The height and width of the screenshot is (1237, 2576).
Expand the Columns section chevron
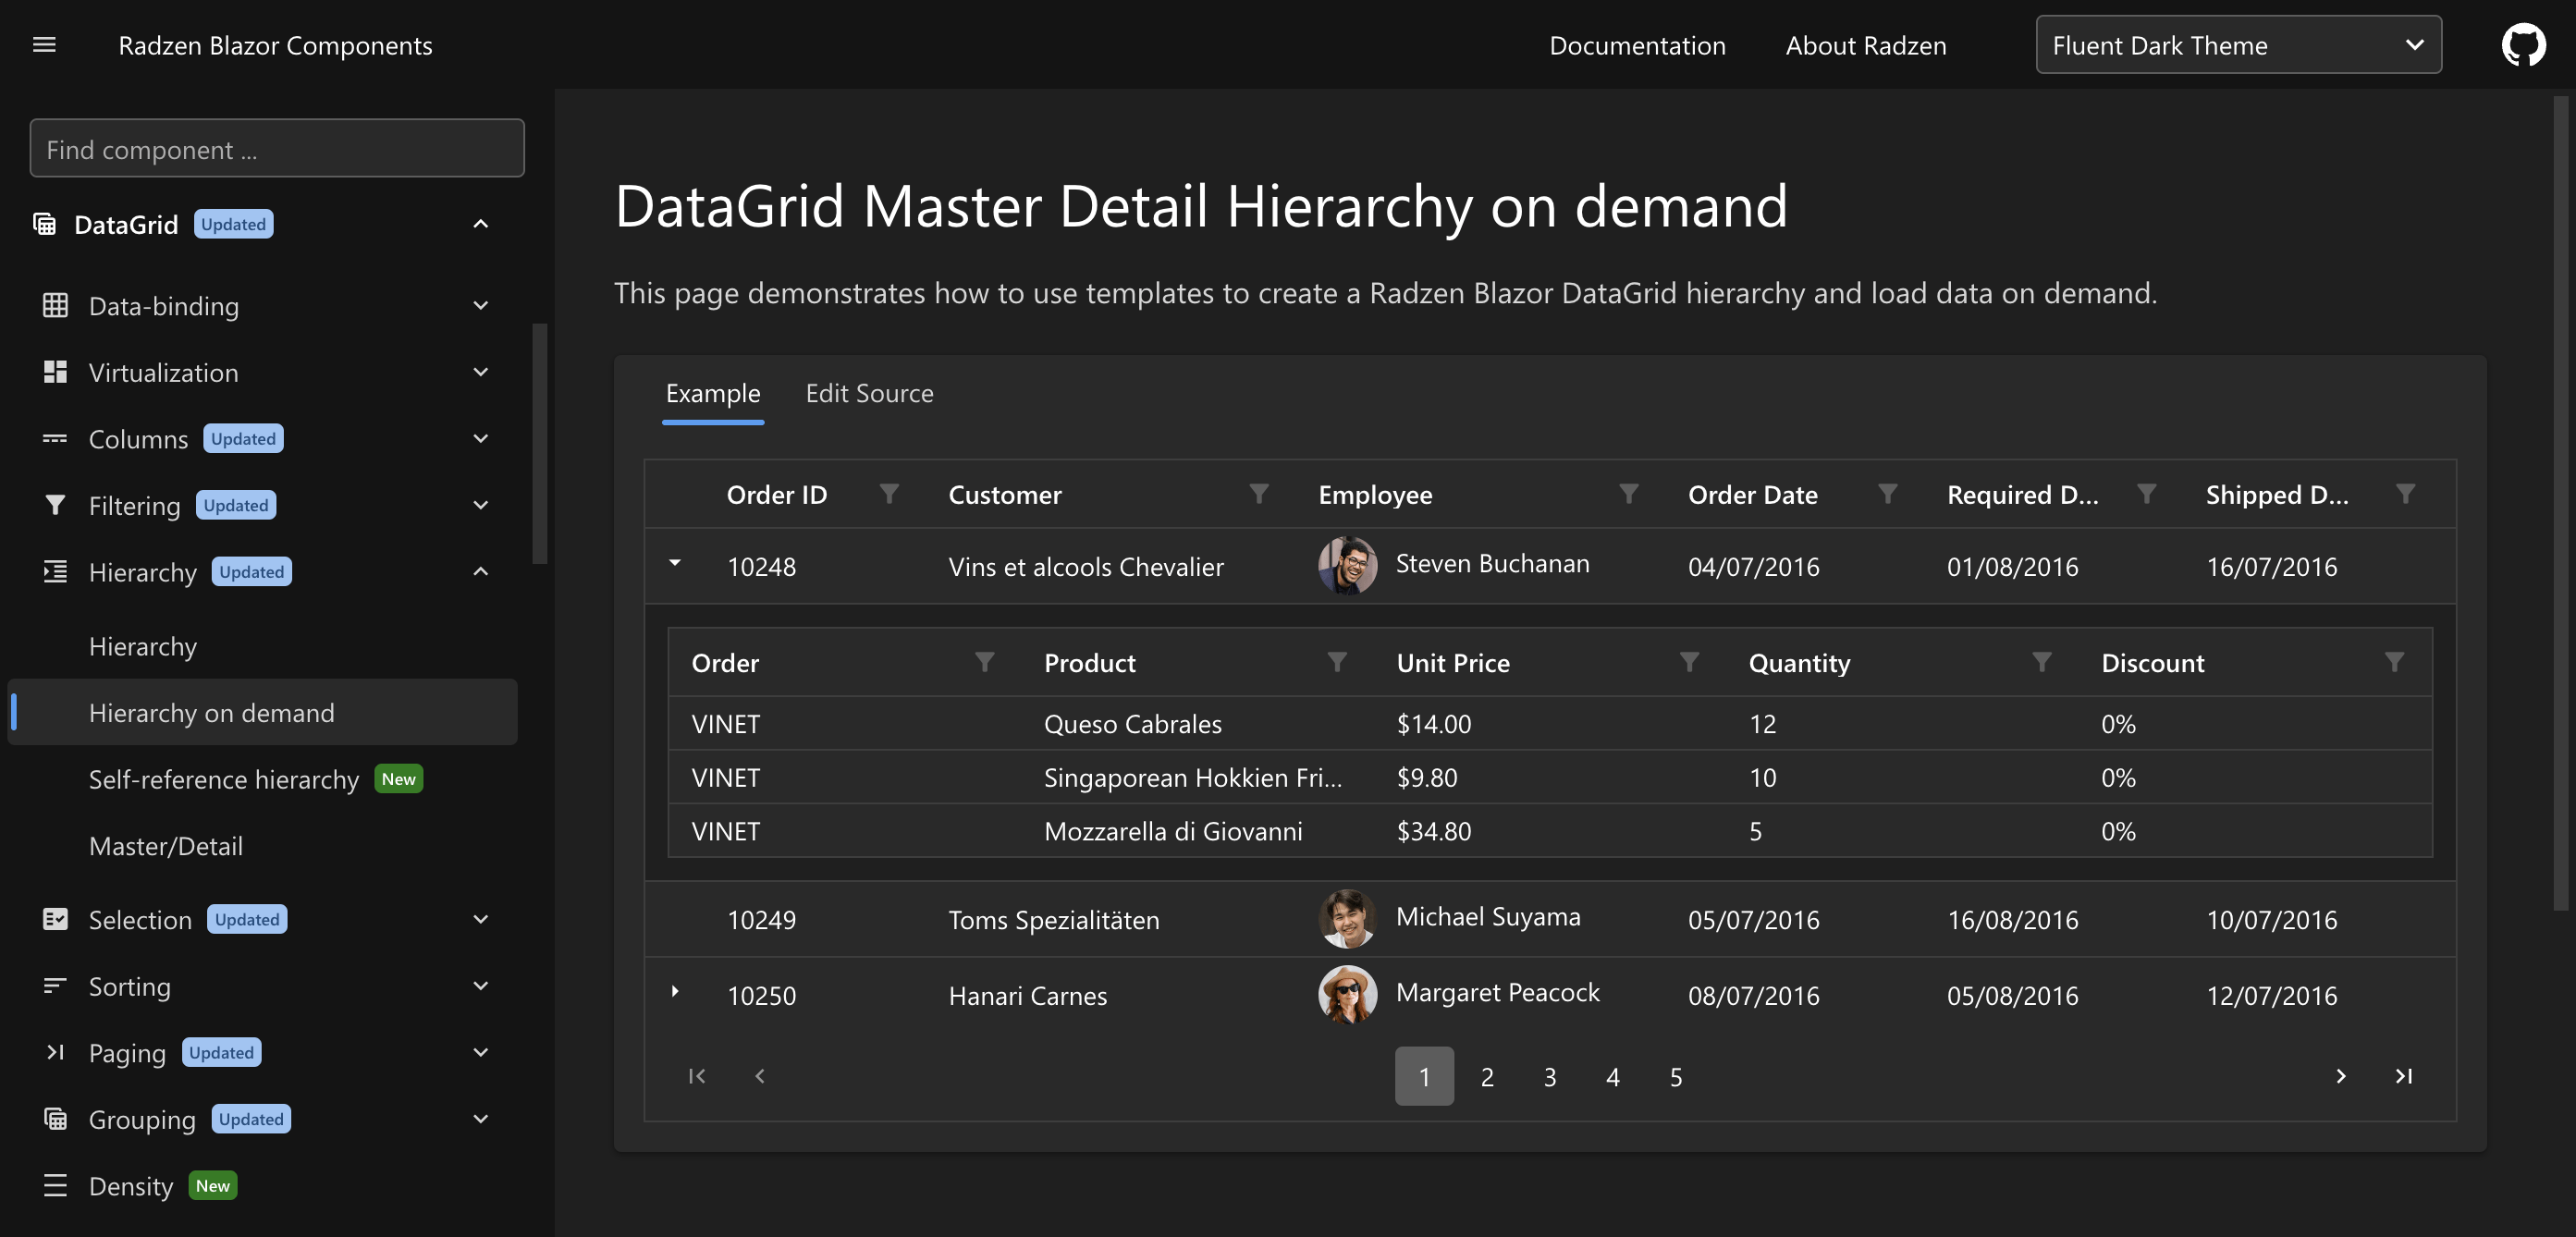[481, 439]
